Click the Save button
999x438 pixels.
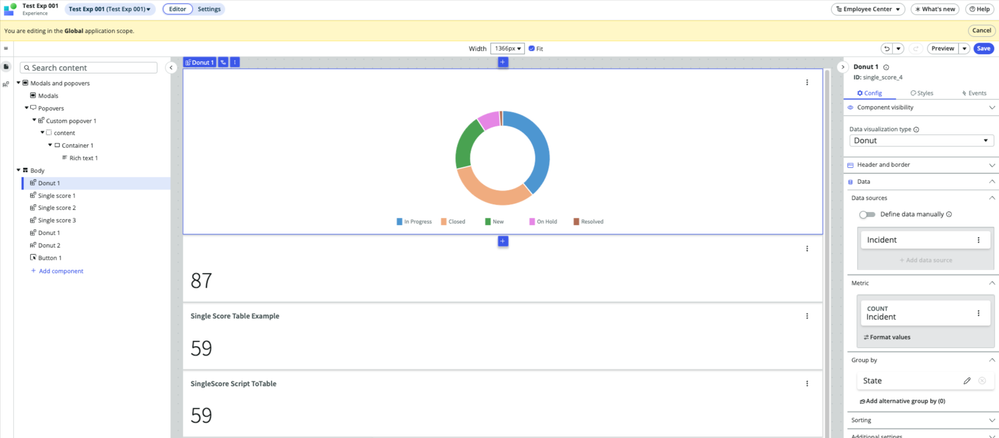(984, 48)
